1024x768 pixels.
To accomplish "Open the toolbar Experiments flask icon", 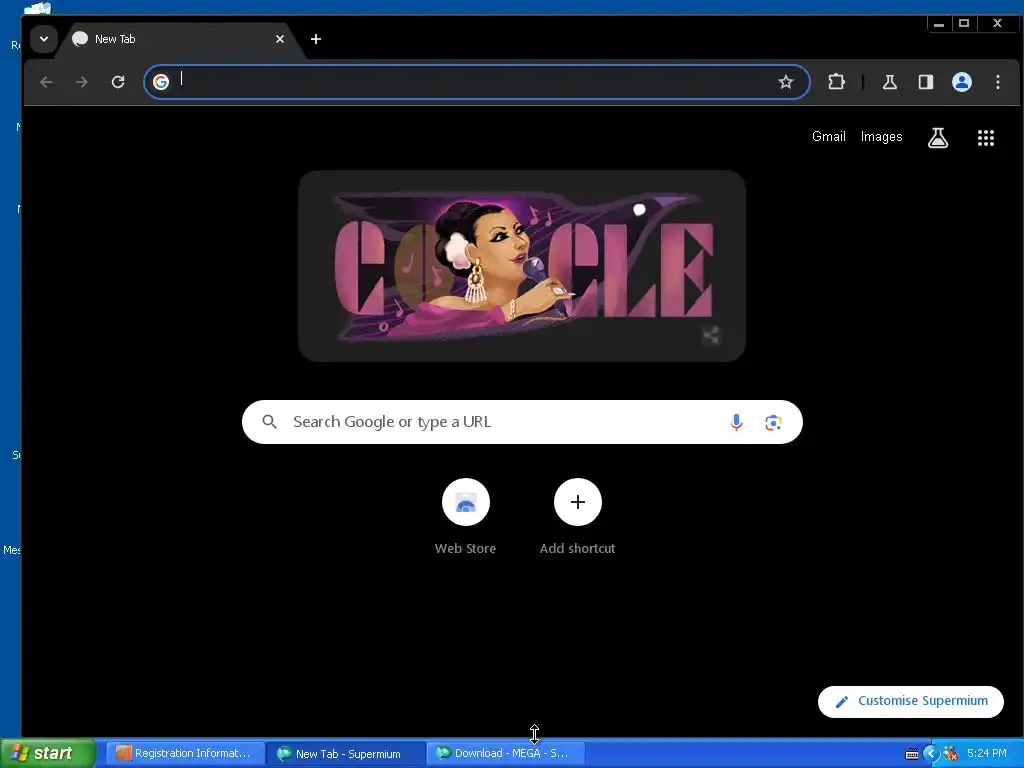I will click(x=889, y=82).
